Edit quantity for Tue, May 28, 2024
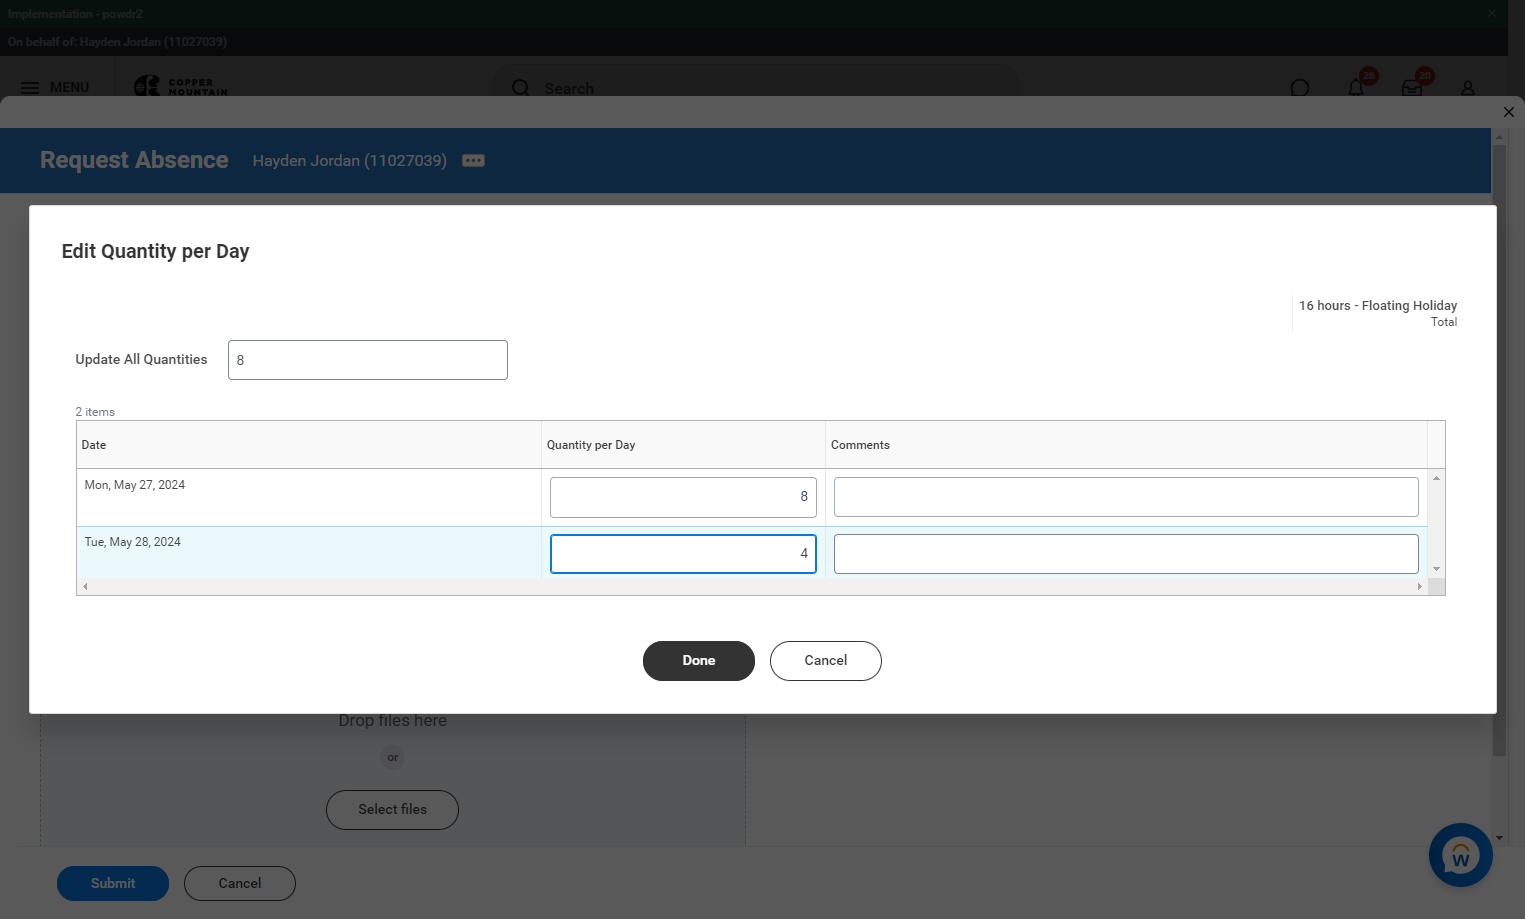 (683, 554)
